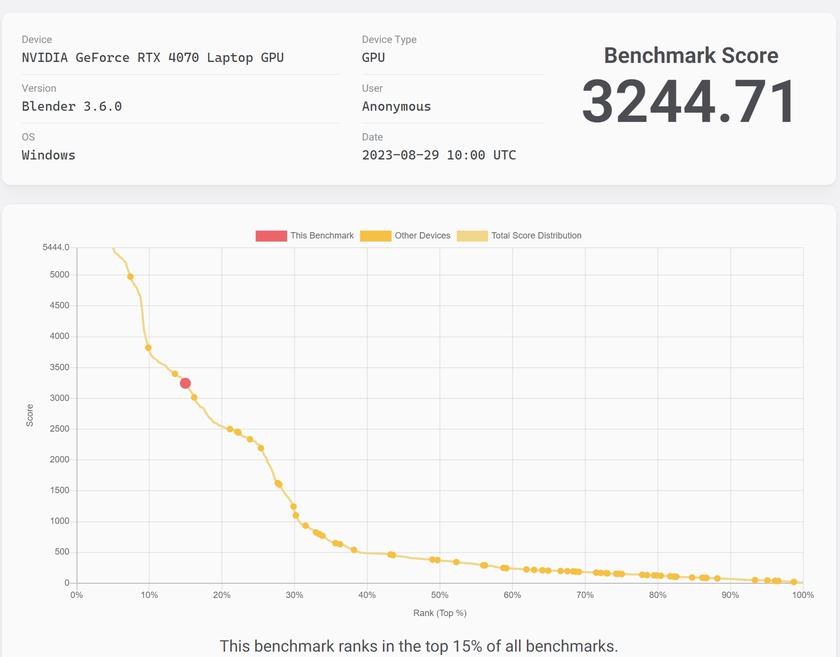Click the last orange point near 100% rank
This screenshot has width=840, height=657.
(x=794, y=582)
